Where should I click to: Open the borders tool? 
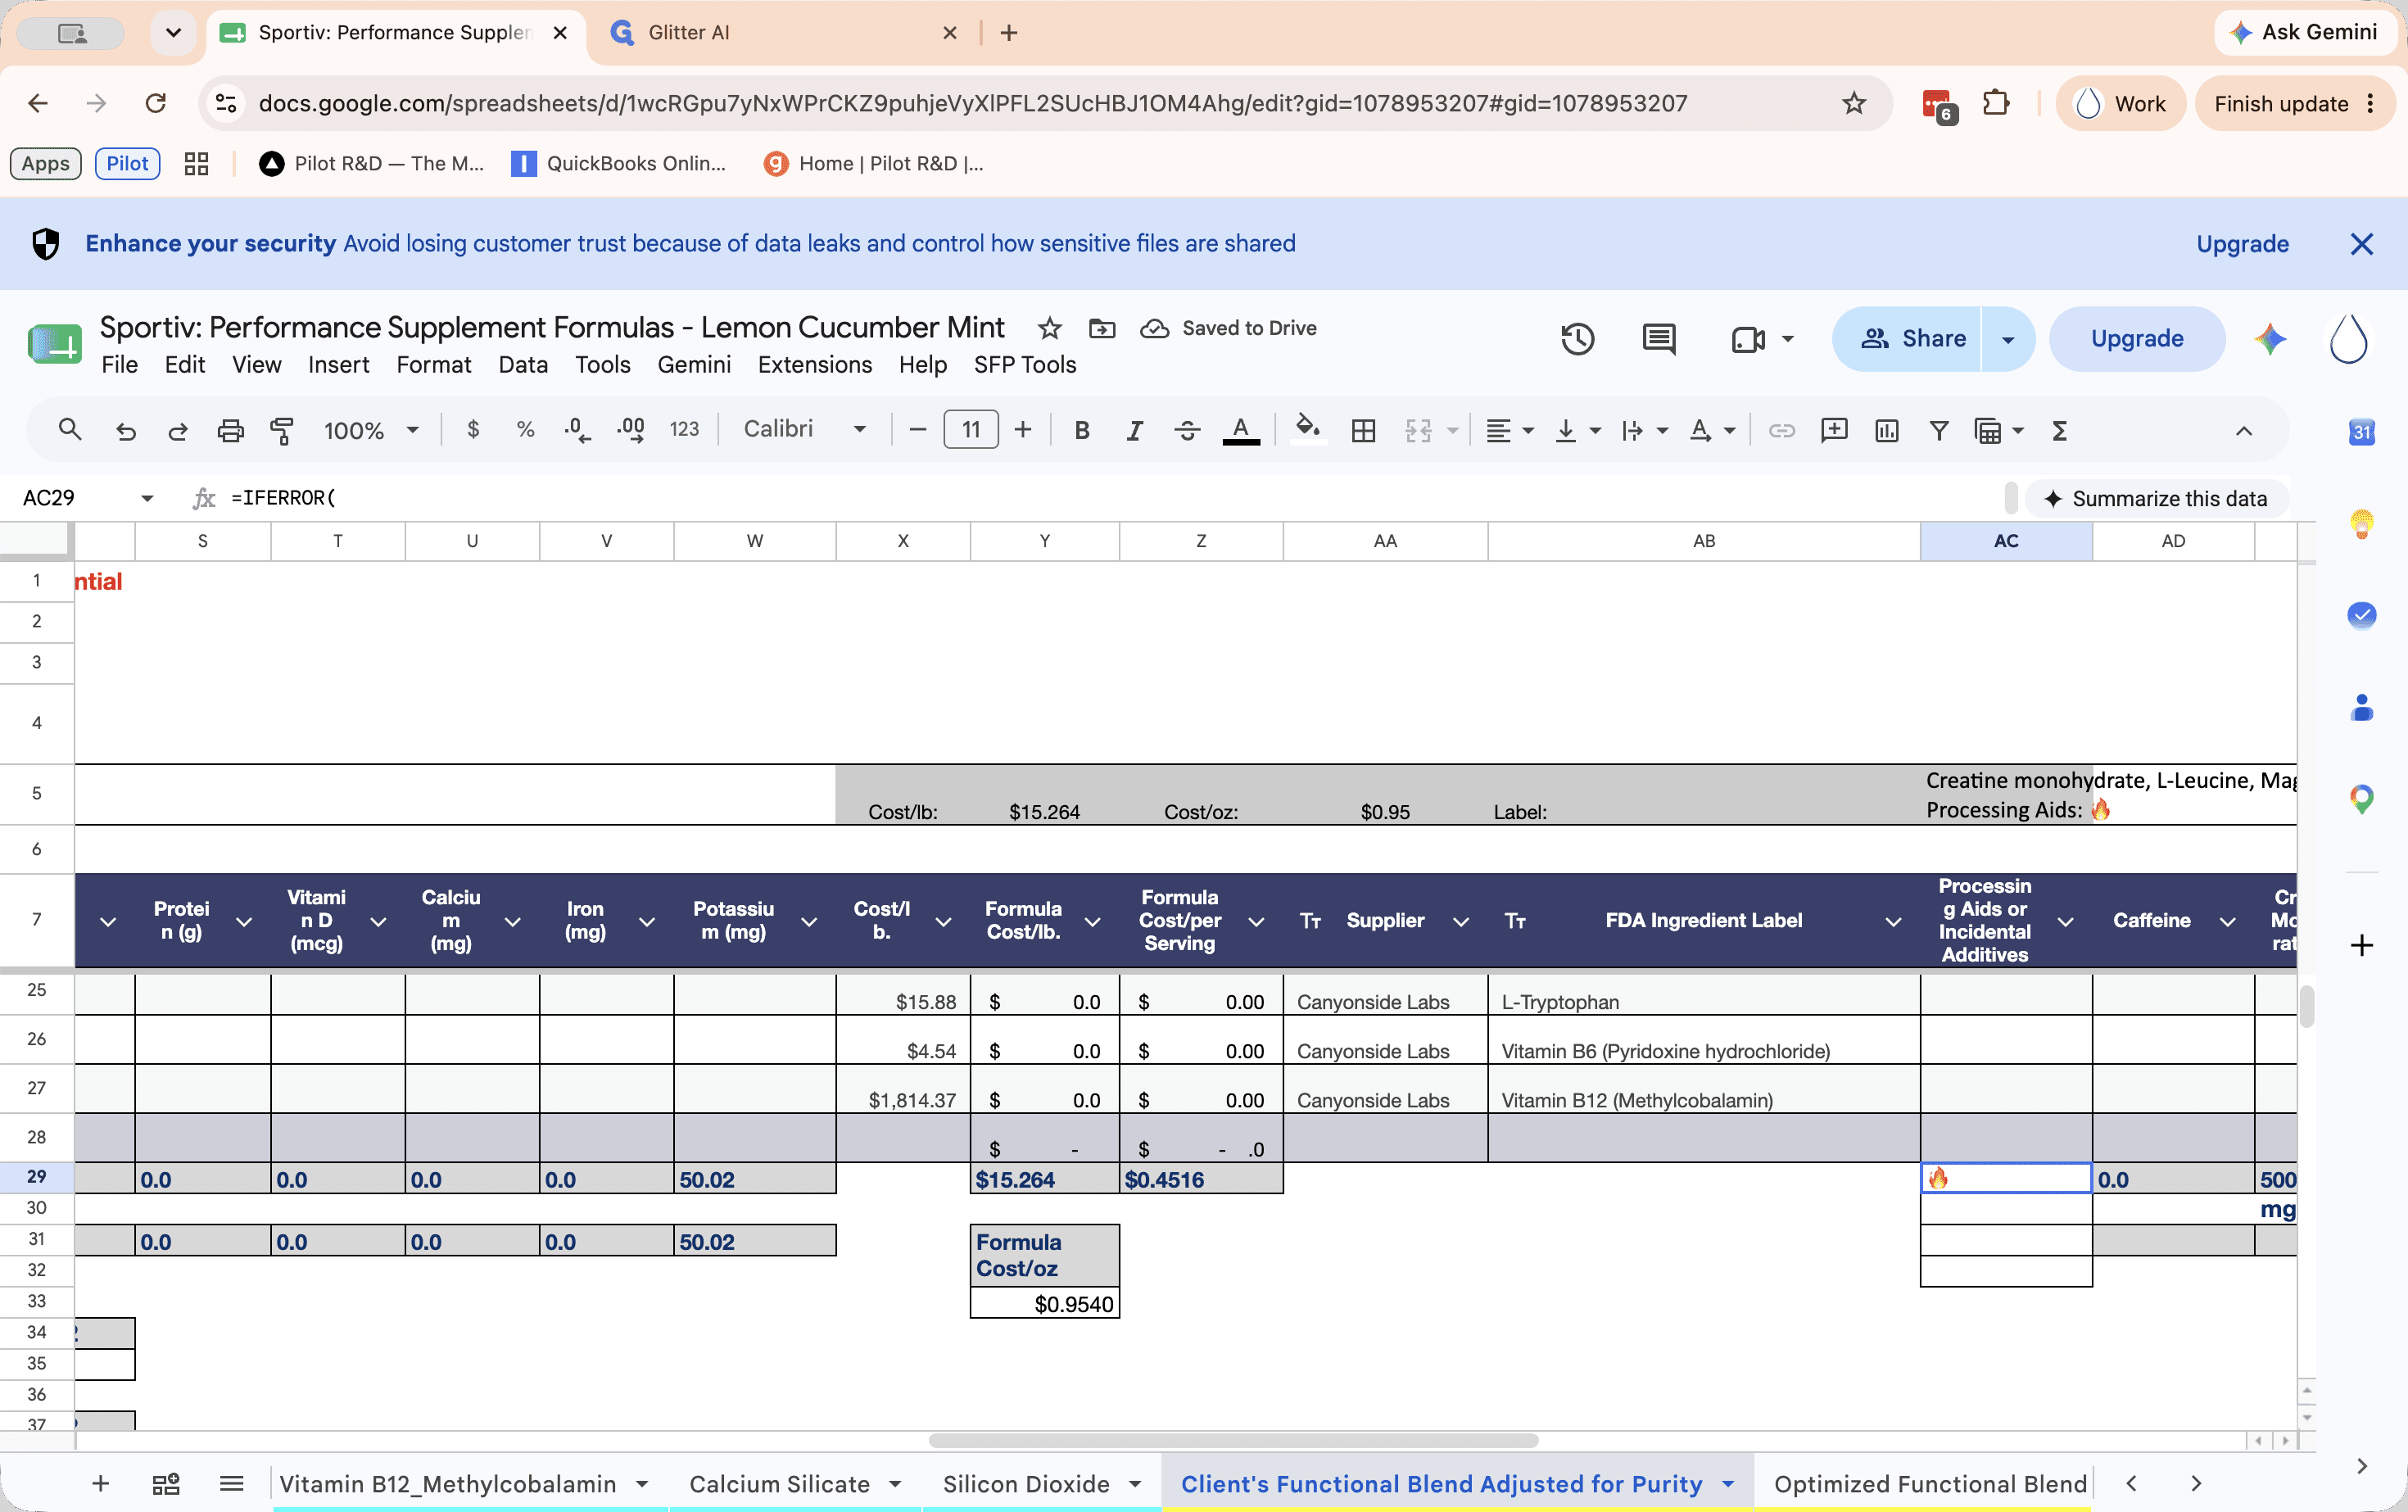1364,430
